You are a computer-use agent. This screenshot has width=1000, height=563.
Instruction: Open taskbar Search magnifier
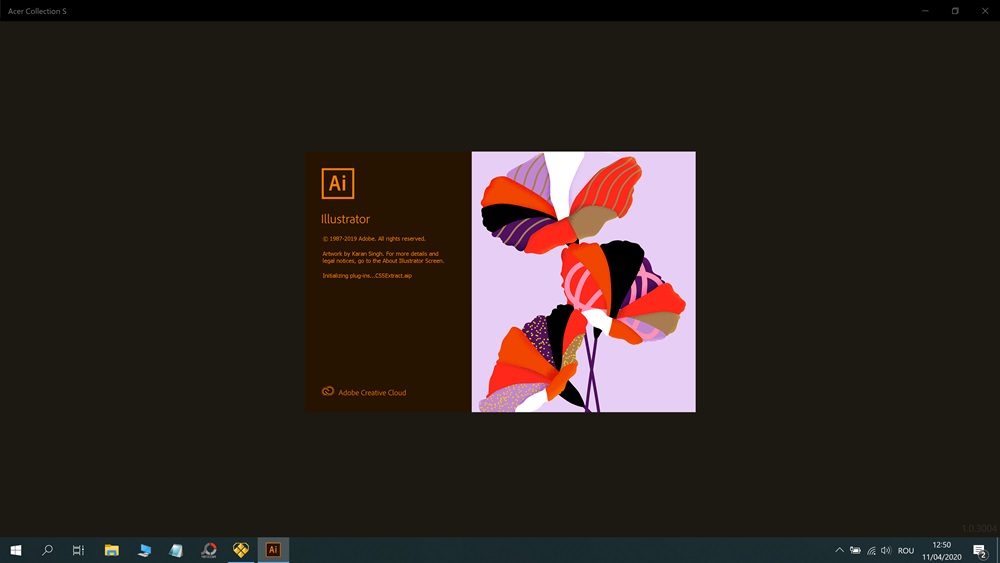[x=47, y=550]
